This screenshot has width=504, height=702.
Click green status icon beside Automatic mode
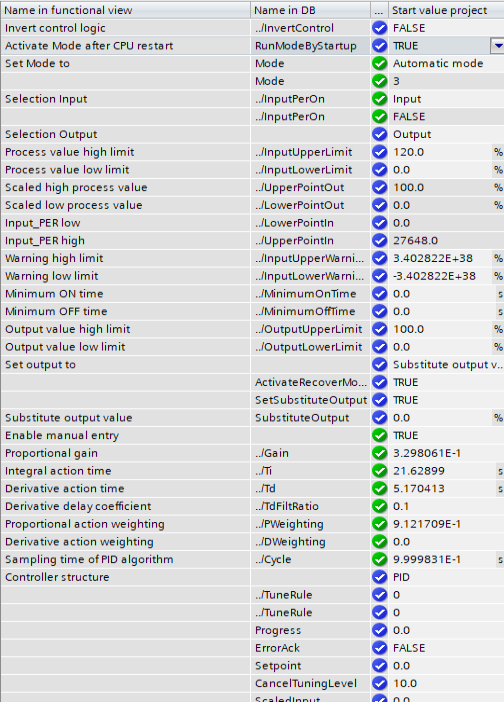click(x=379, y=64)
